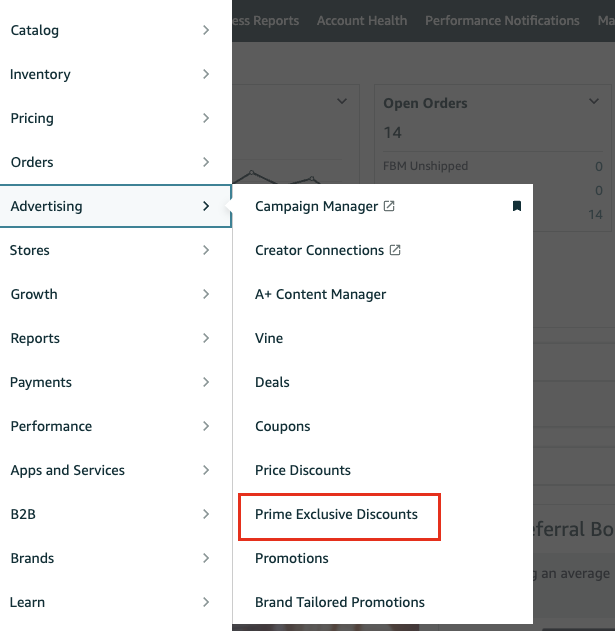Open the Reports menu item
The height and width of the screenshot is (631, 615).
click(35, 338)
